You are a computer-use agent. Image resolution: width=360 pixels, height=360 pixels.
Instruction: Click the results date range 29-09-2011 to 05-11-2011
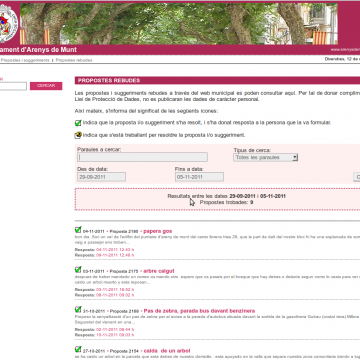258,196
